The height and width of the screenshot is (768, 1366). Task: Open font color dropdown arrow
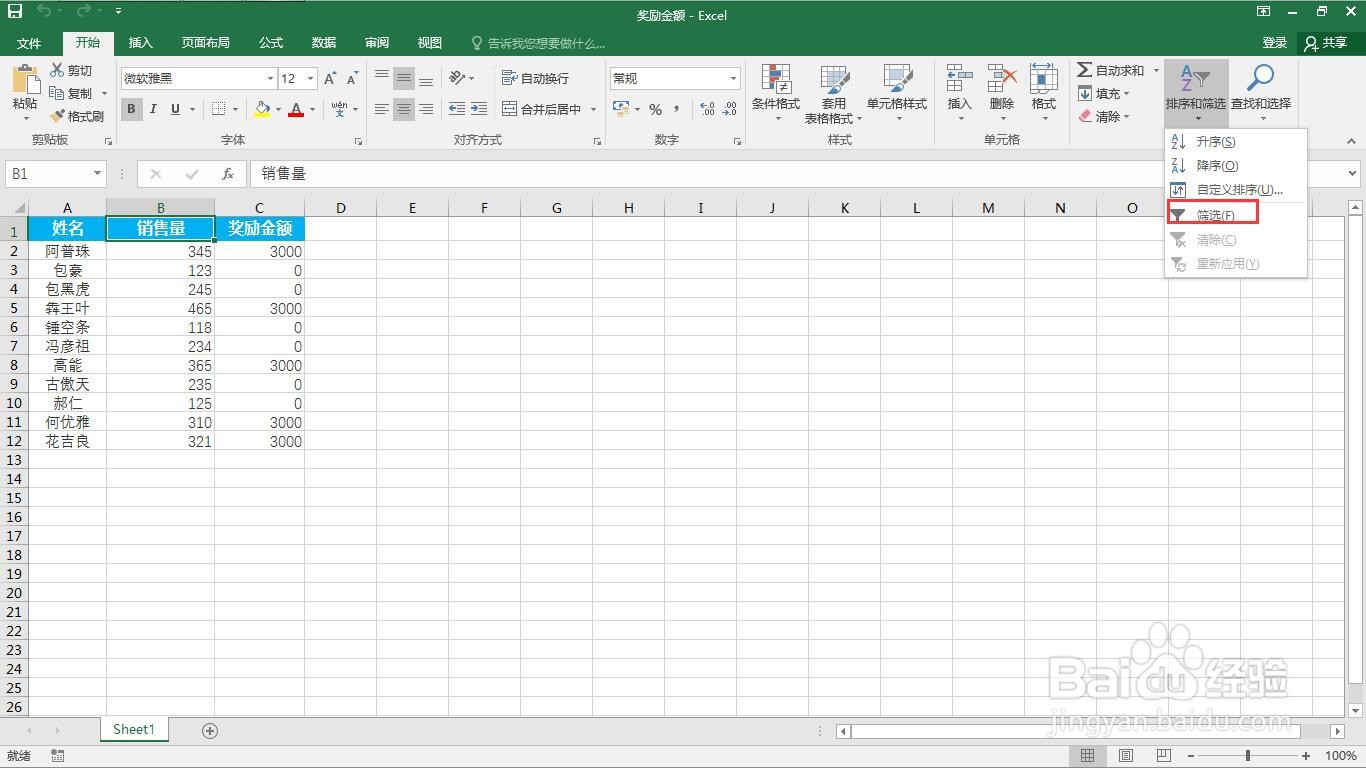click(x=312, y=109)
